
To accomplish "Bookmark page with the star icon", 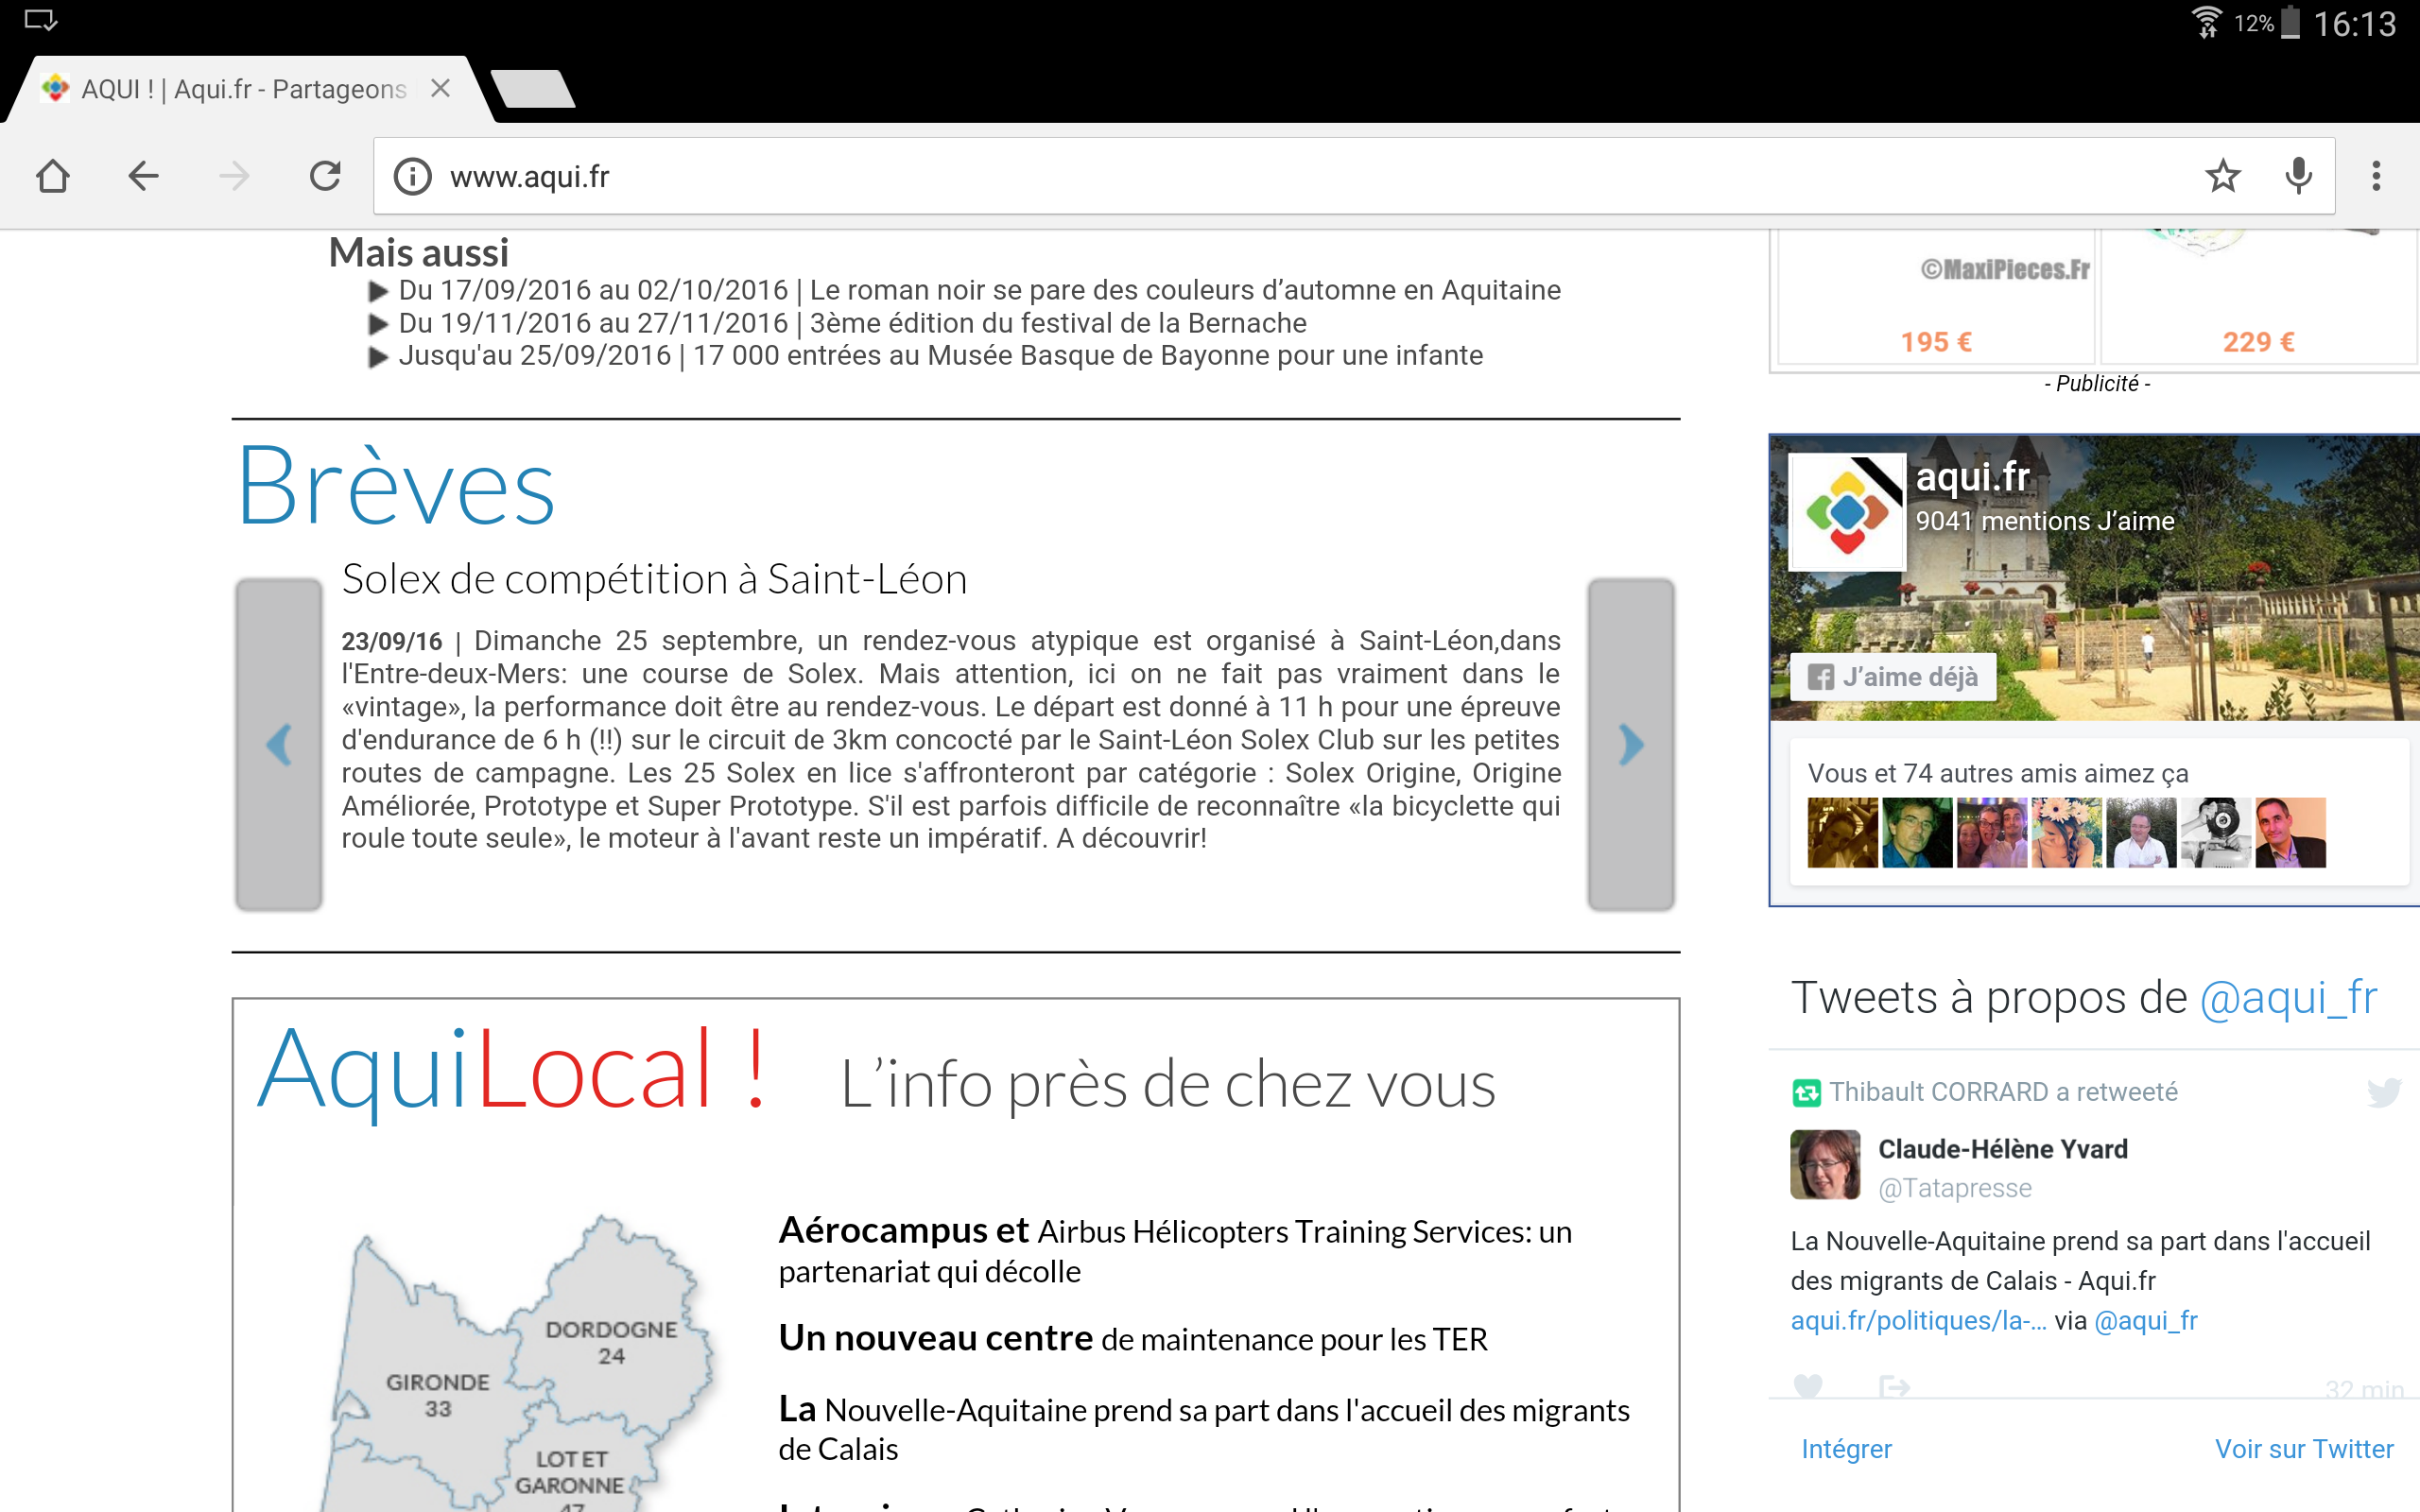I will (2222, 176).
